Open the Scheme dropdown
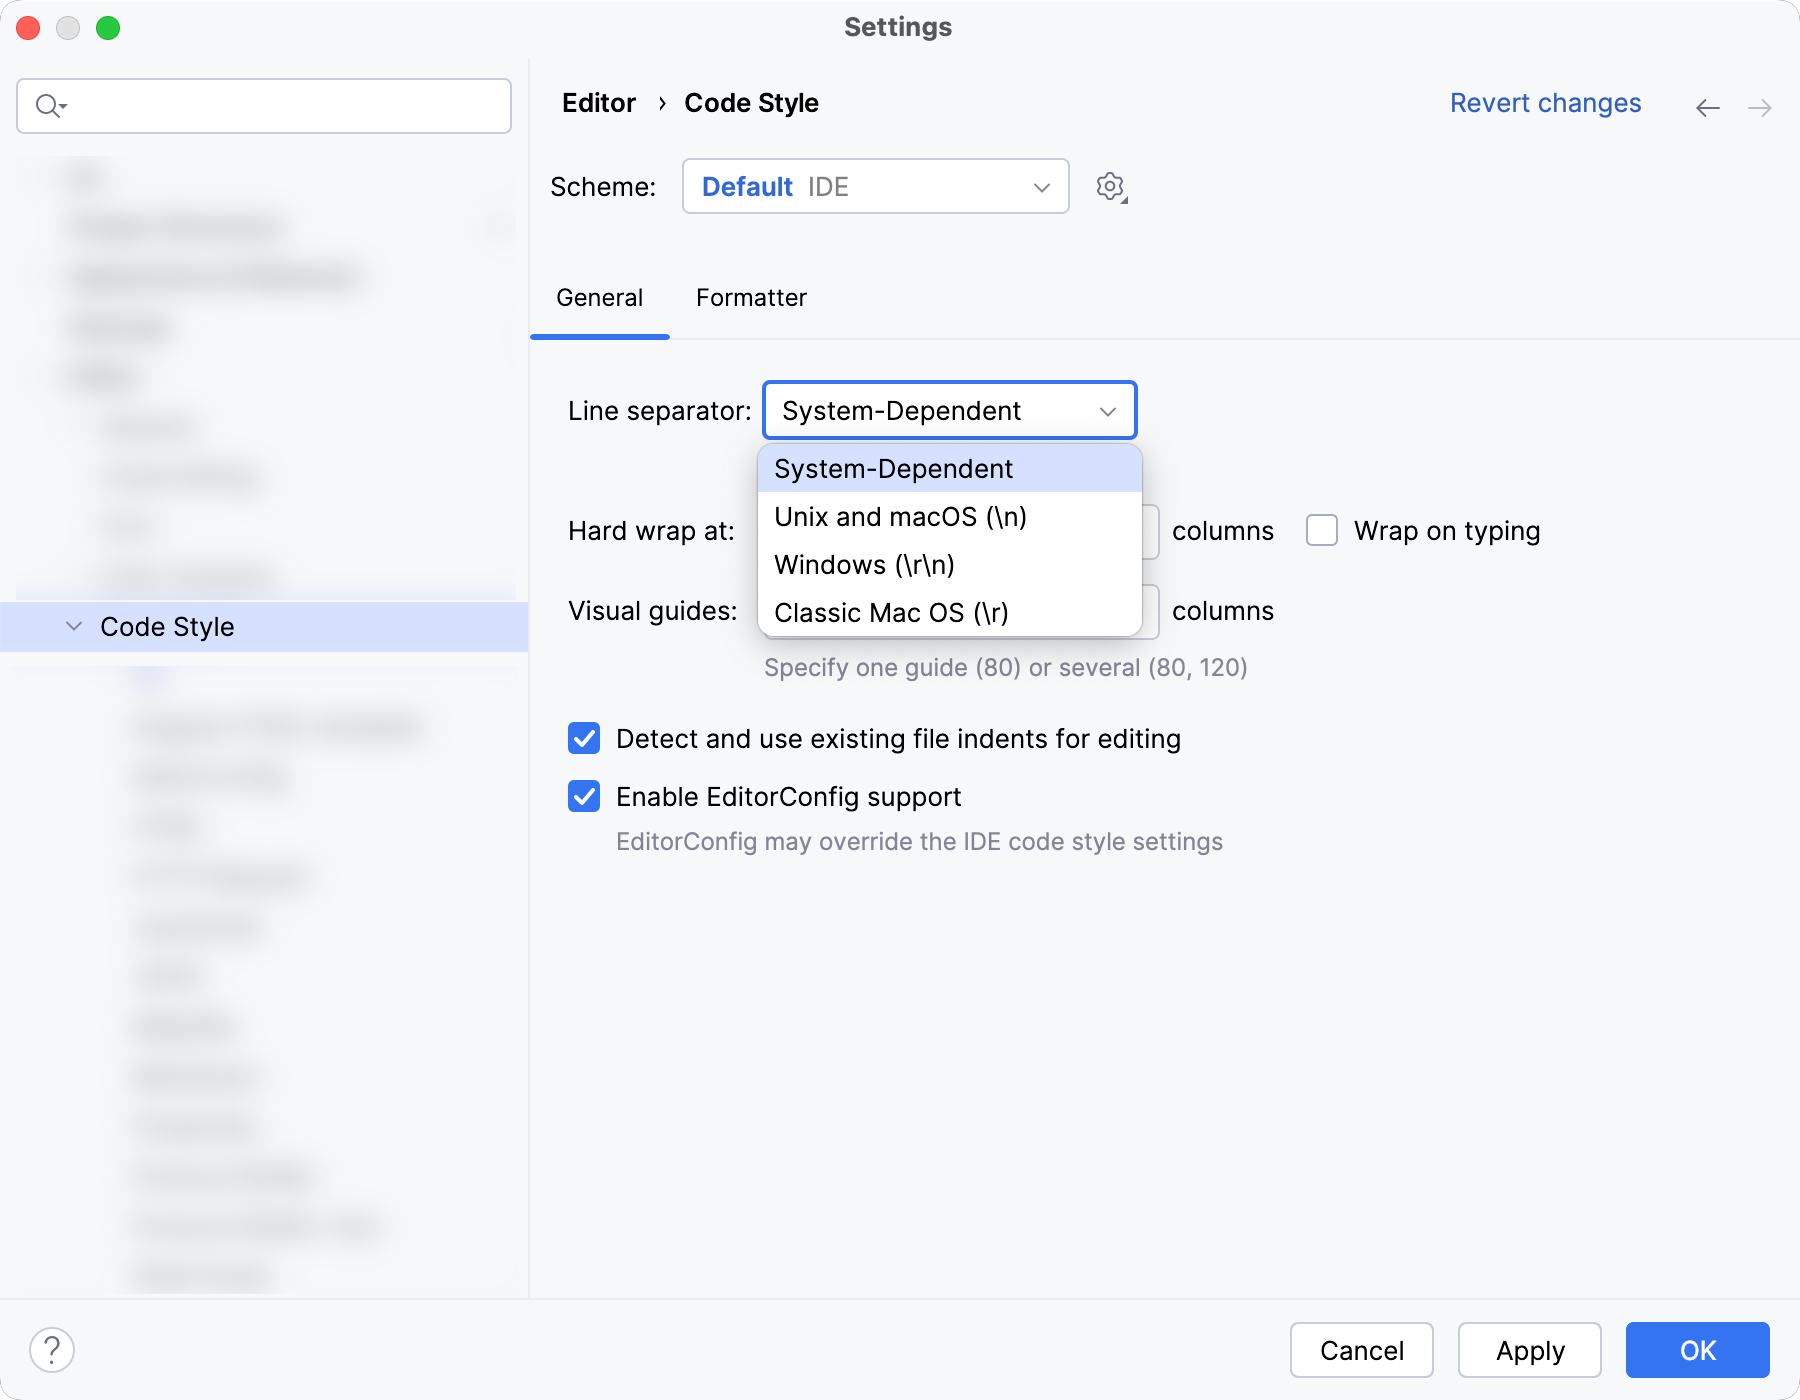The image size is (1800, 1400). coord(875,186)
